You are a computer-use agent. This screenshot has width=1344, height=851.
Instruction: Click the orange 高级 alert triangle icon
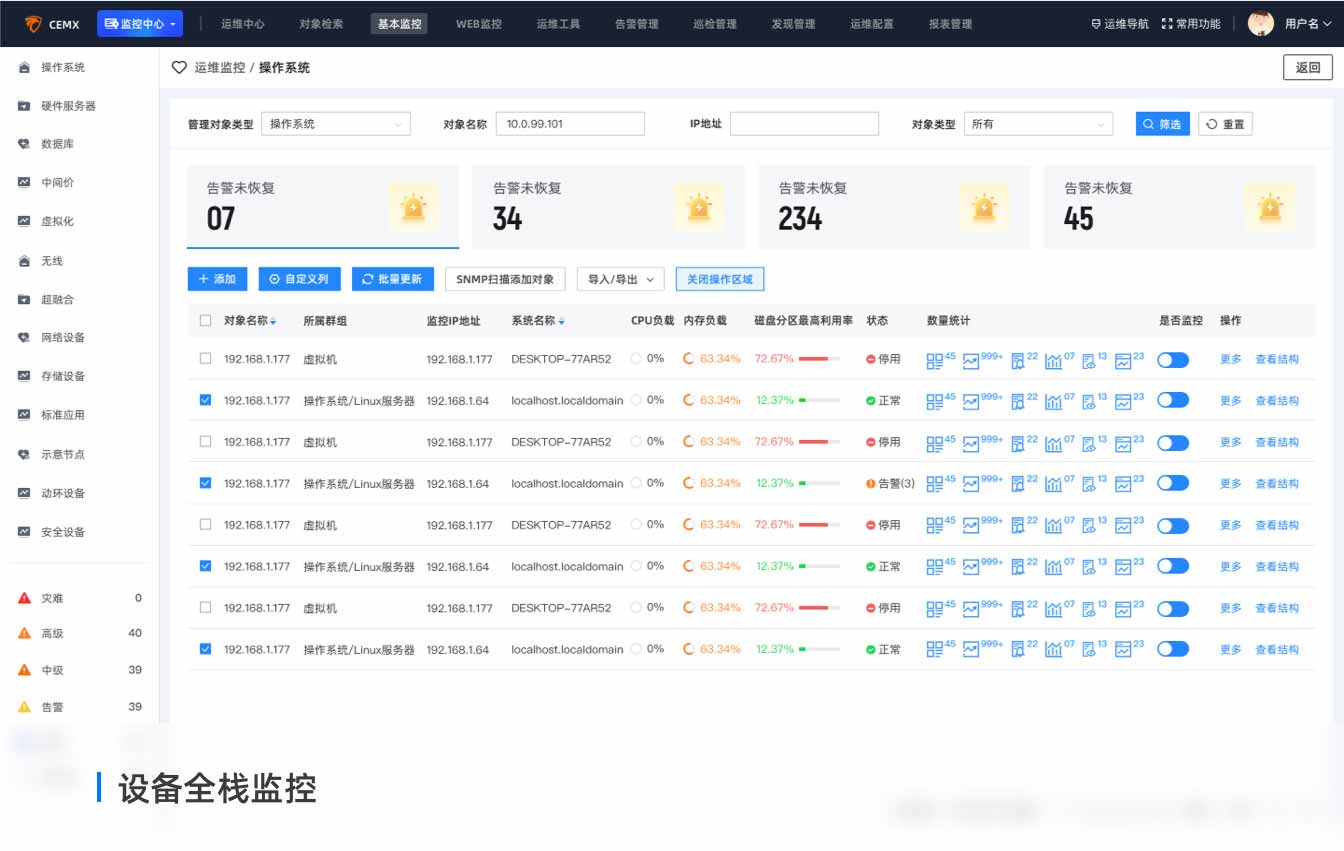(x=25, y=633)
